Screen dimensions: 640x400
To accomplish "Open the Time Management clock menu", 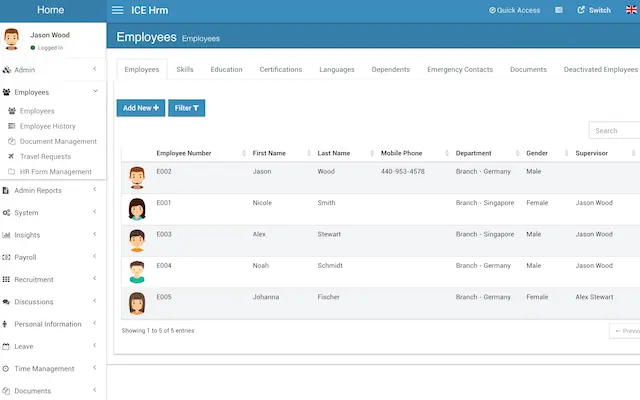I will (x=7, y=368).
